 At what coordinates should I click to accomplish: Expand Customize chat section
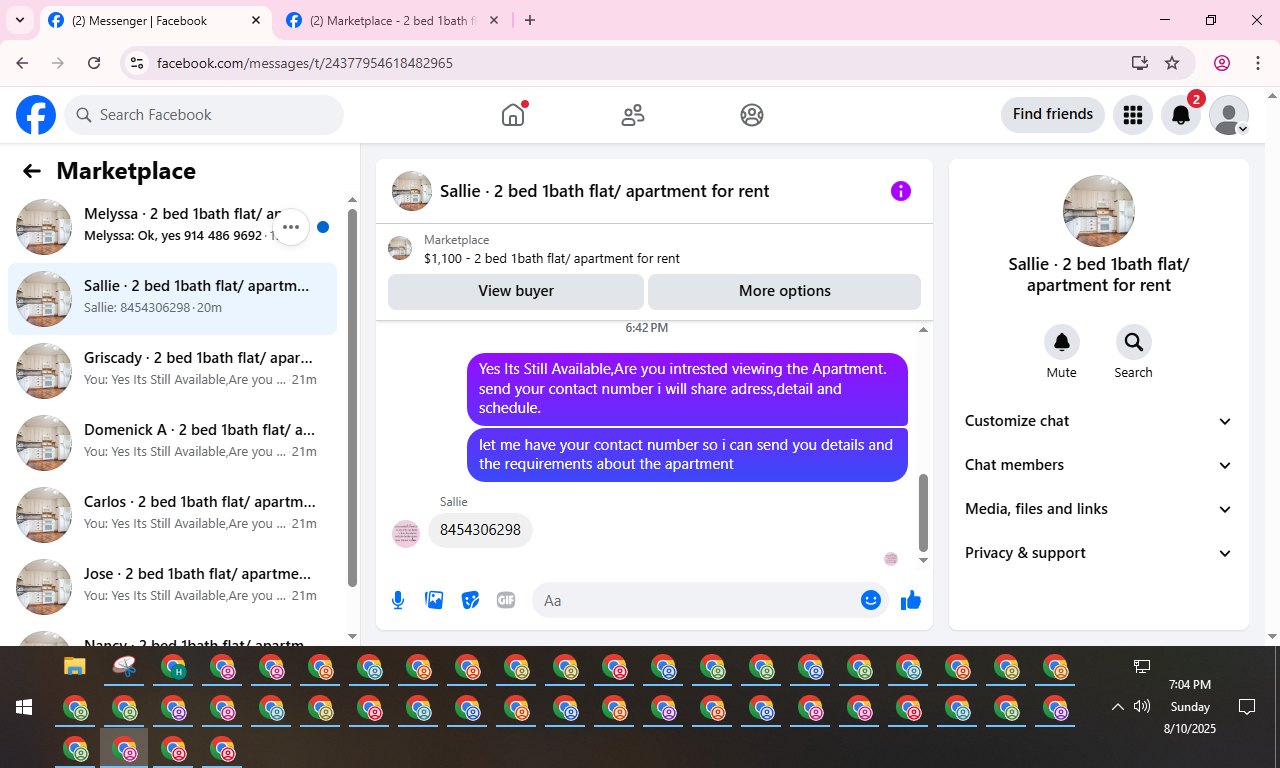point(1098,421)
